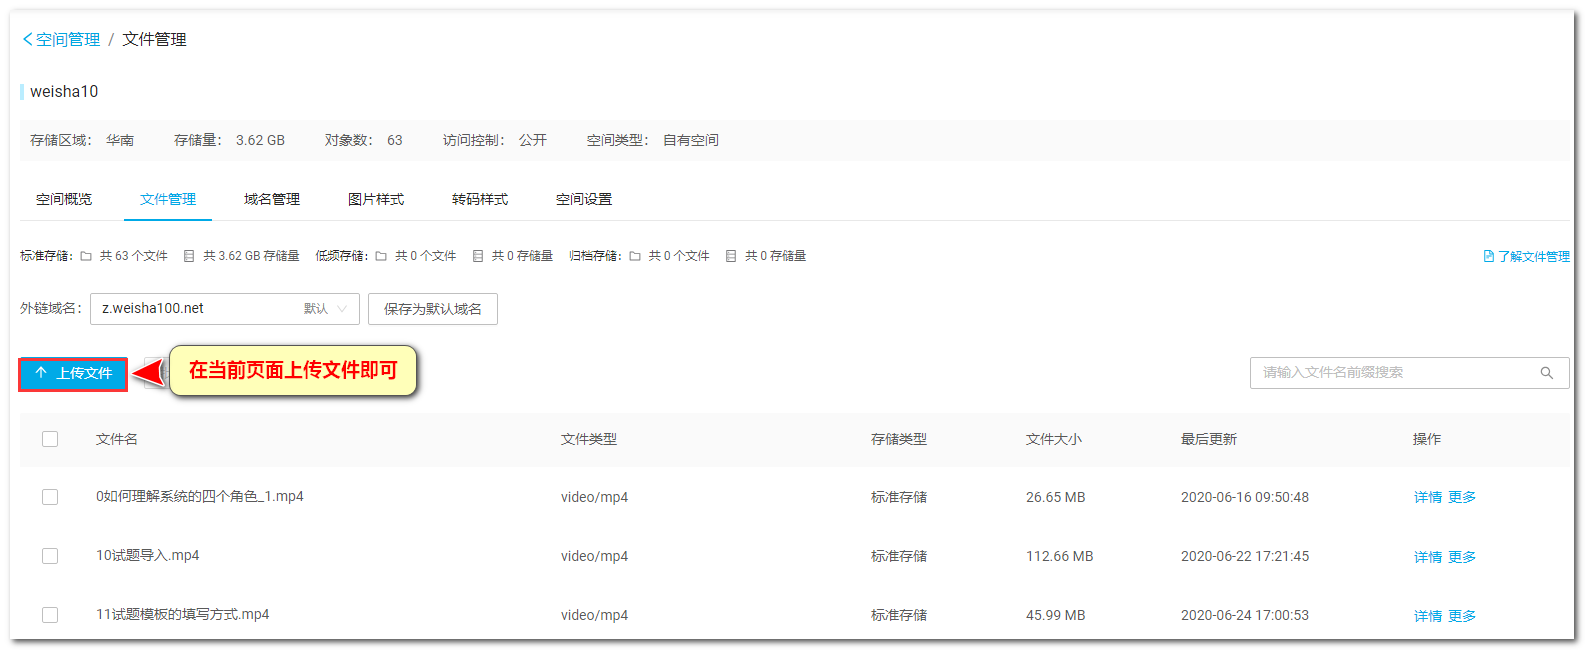Click the folder icon under 归档存储
The height and width of the screenshot is (650, 1585).
click(x=634, y=256)
